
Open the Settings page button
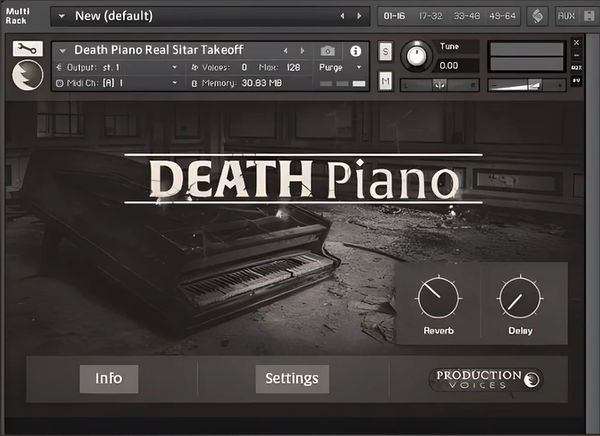pyautogui.click(x=292, y=379)
